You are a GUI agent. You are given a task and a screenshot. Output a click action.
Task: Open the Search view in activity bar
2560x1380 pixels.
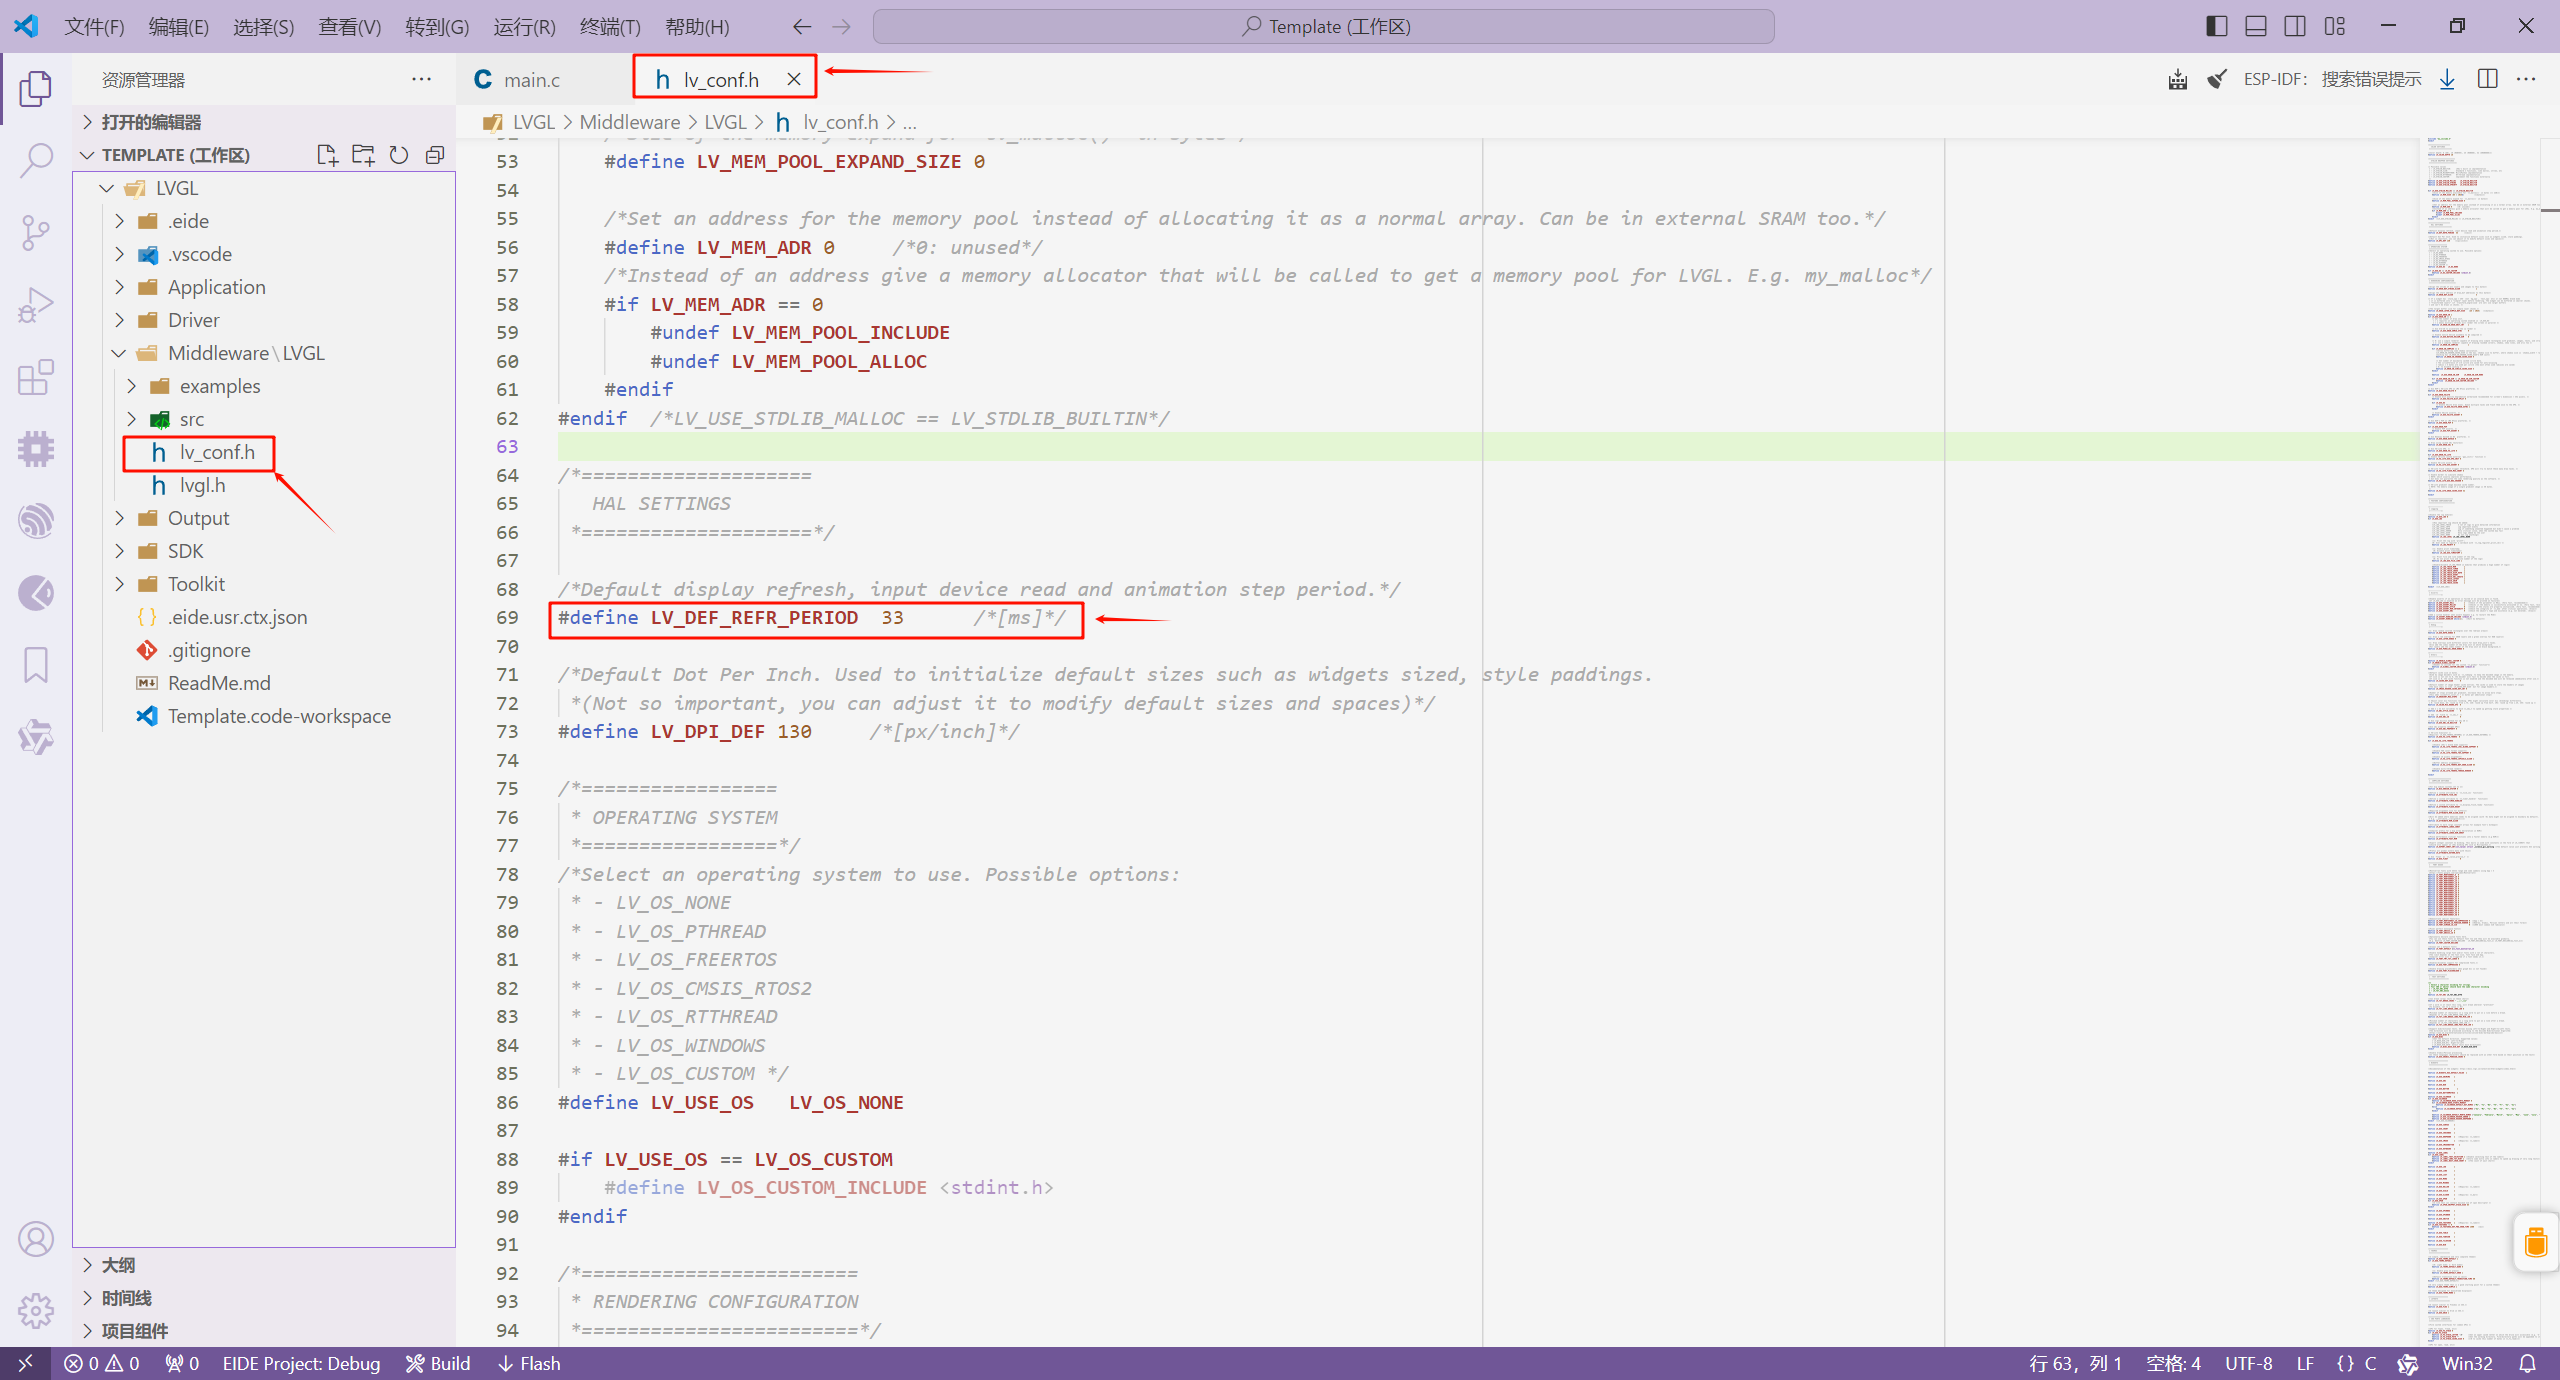[x=36, y=160]
